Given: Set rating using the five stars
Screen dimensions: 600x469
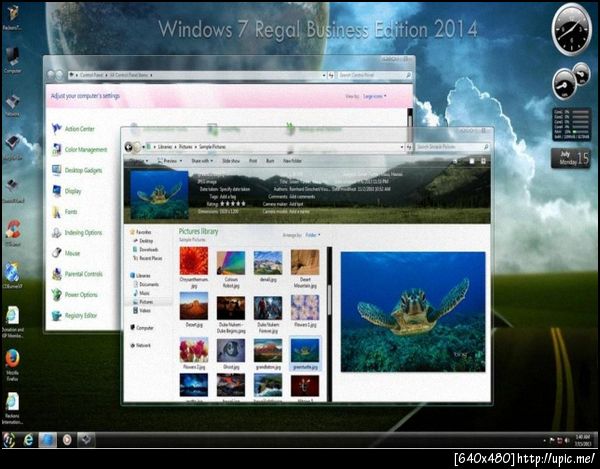Looking at the screenshot, I should (233, 204).
